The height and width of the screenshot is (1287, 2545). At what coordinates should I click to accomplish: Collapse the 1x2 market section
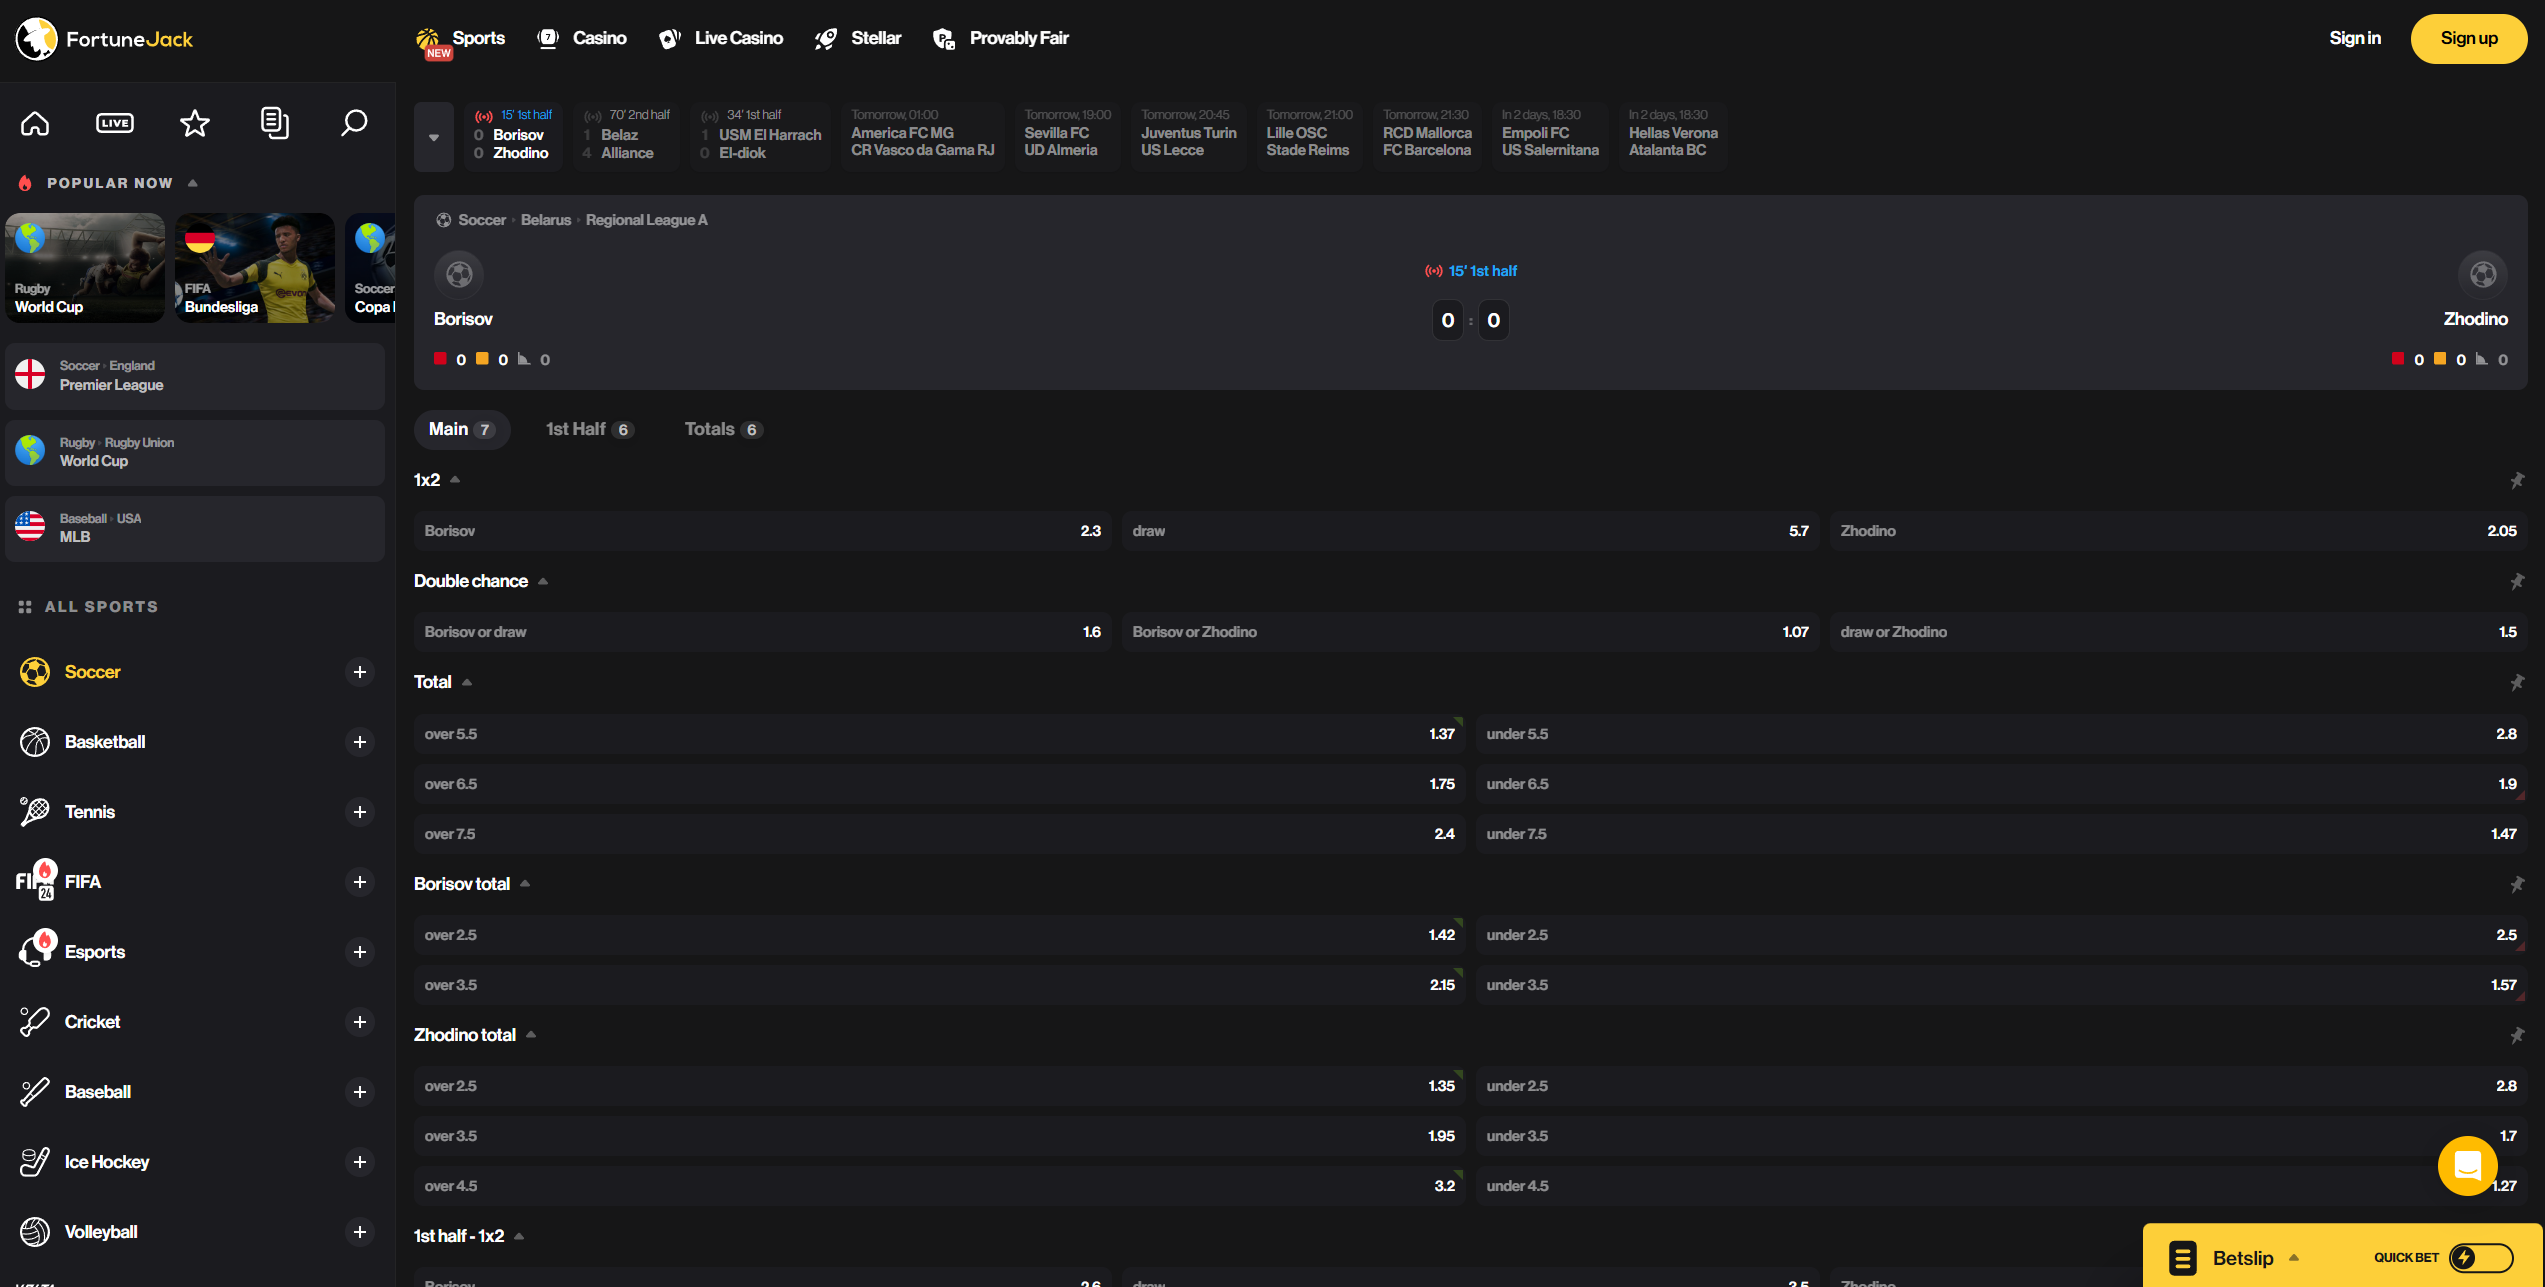[x=455, y=480]
